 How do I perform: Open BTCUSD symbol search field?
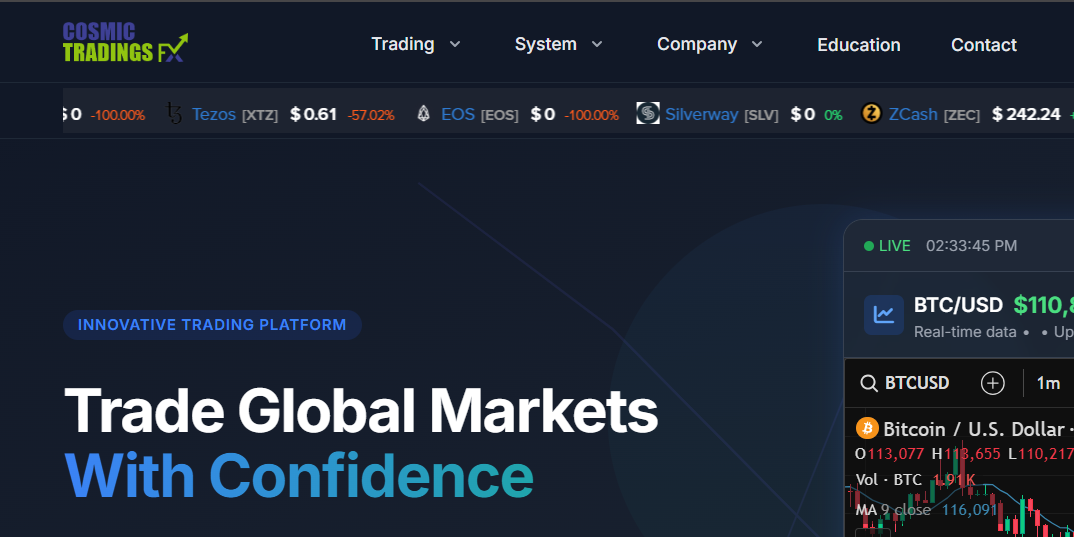coord(905,383)
